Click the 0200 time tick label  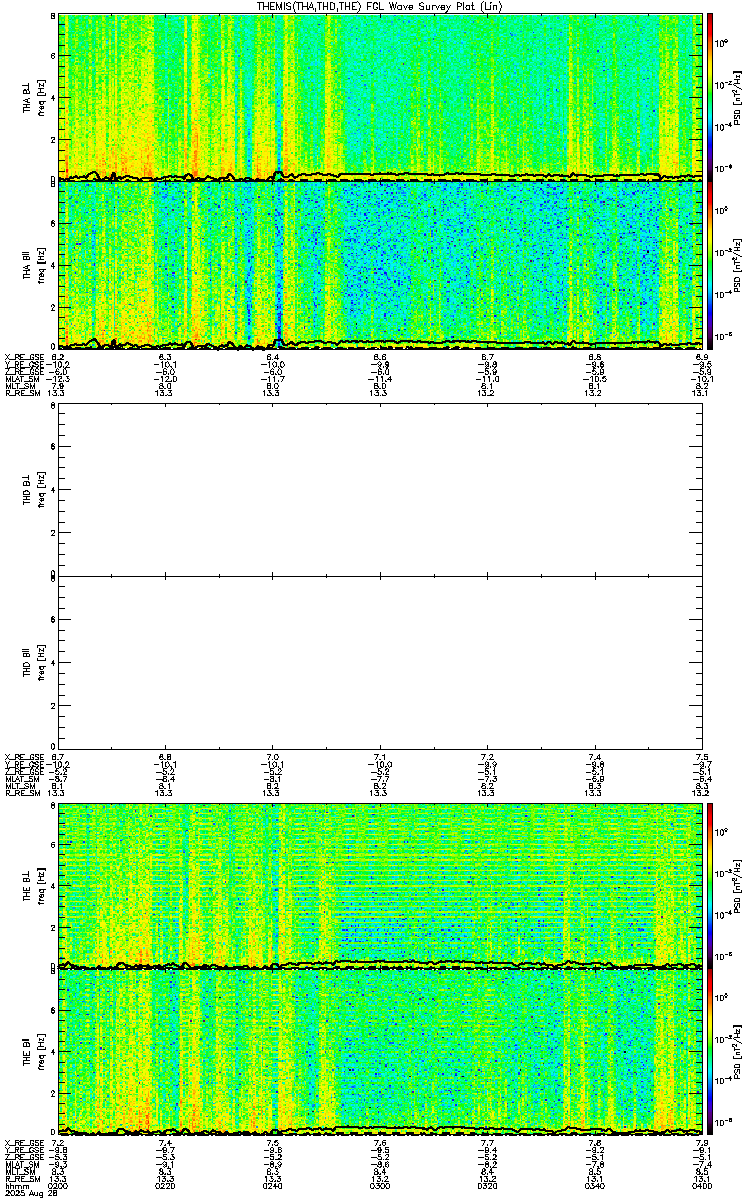(58, 1186)
